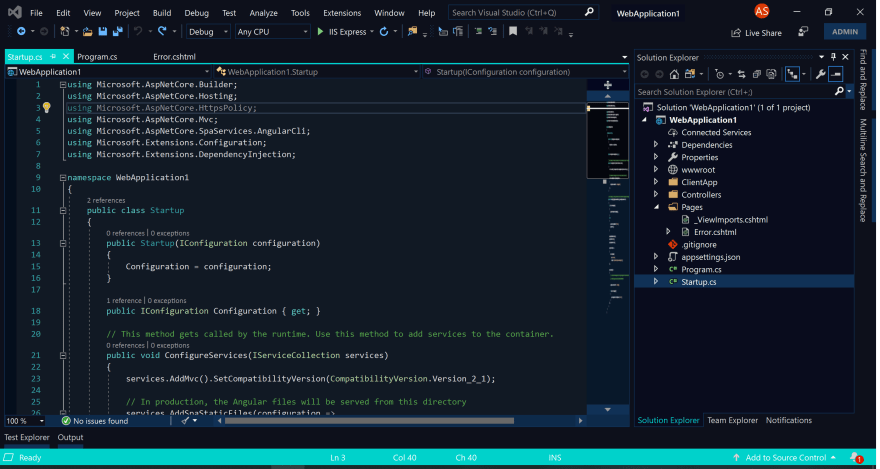Screen dimensions: 880x469
Task: Click the ADMIN button
Action: [845, 32]
